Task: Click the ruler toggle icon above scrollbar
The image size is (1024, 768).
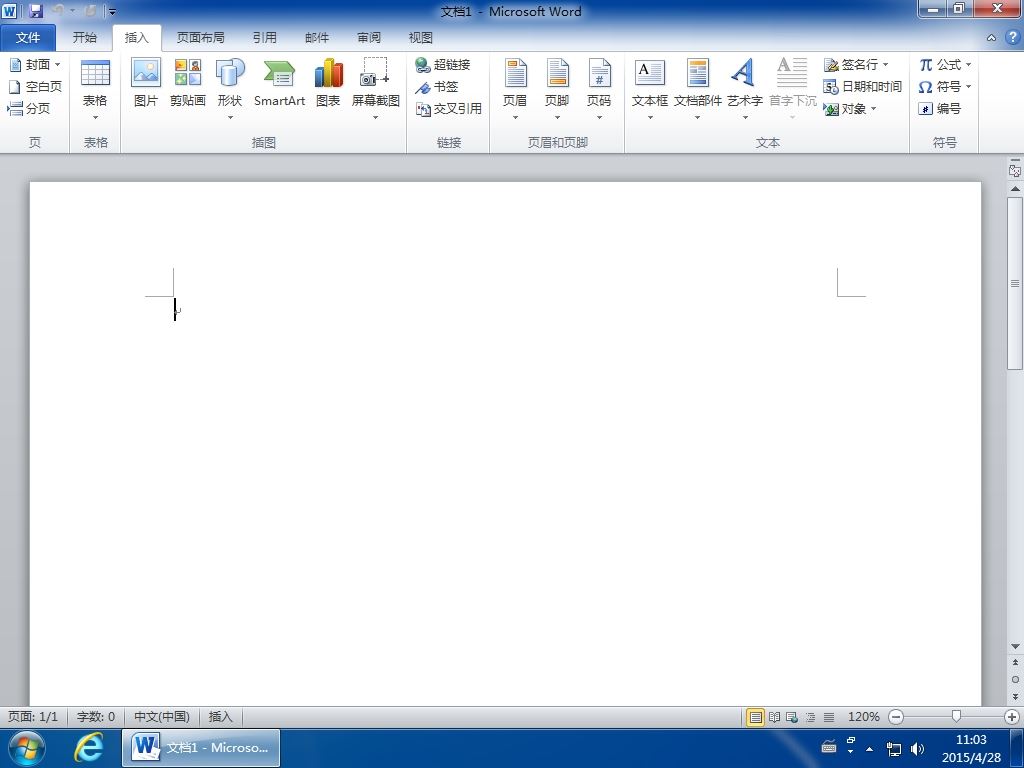Action: pos(1015,170)
